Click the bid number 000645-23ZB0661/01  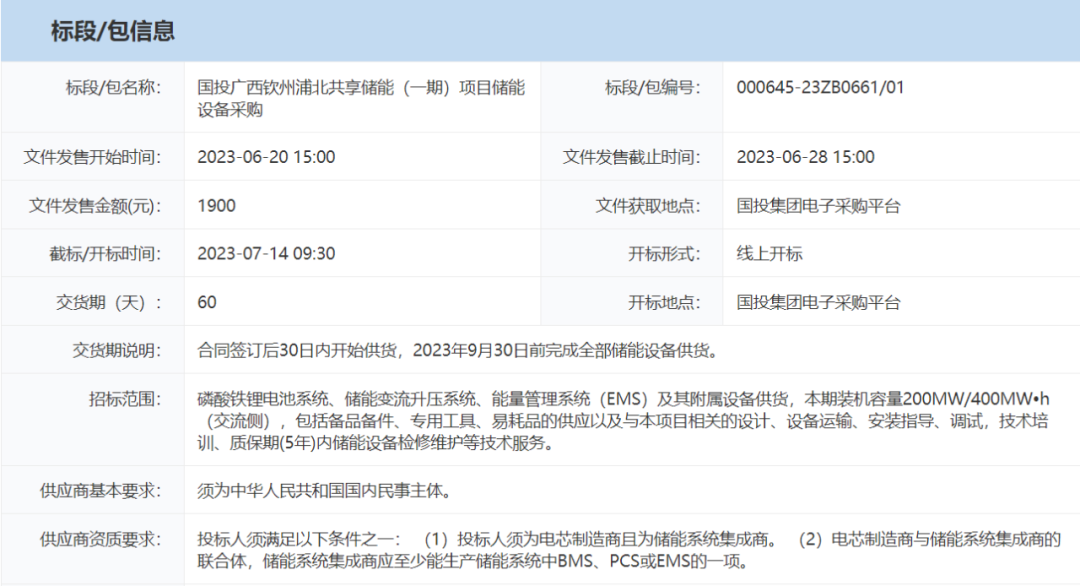[820, 87]
